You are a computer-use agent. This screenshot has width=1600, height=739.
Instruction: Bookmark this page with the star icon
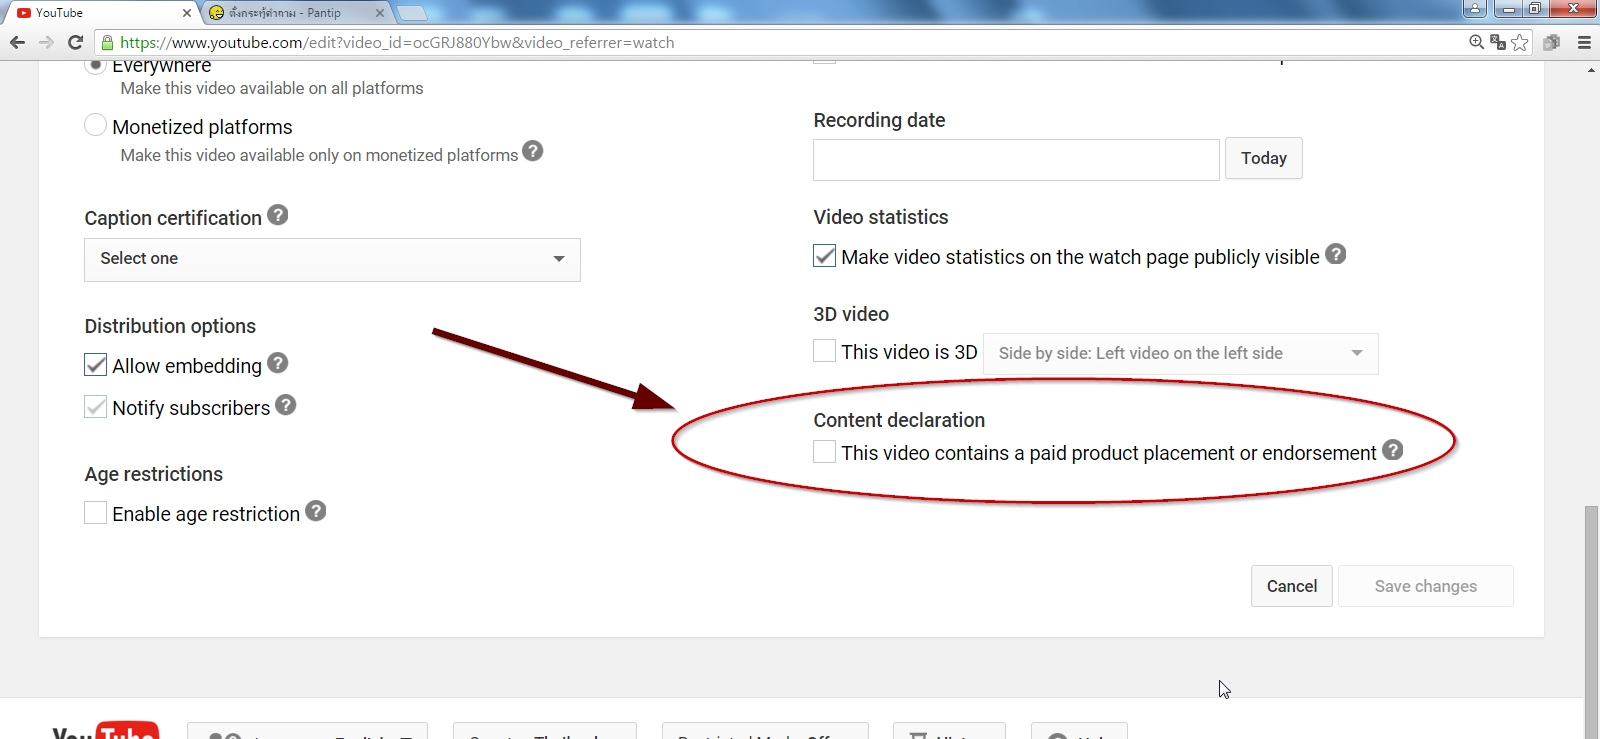pos(1520,42)
